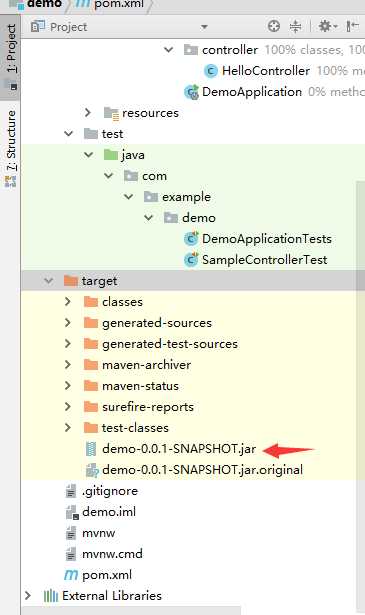
Task: Collapse the com package under test
Action: click(109, 176)
